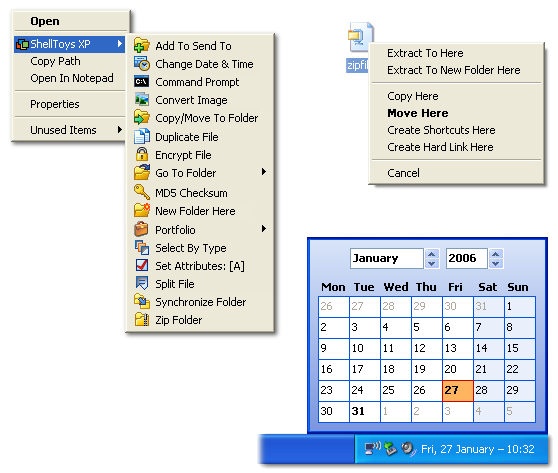Increase the month with the up arrow
The width and height of the screenshot is (558, 473).
432,254
